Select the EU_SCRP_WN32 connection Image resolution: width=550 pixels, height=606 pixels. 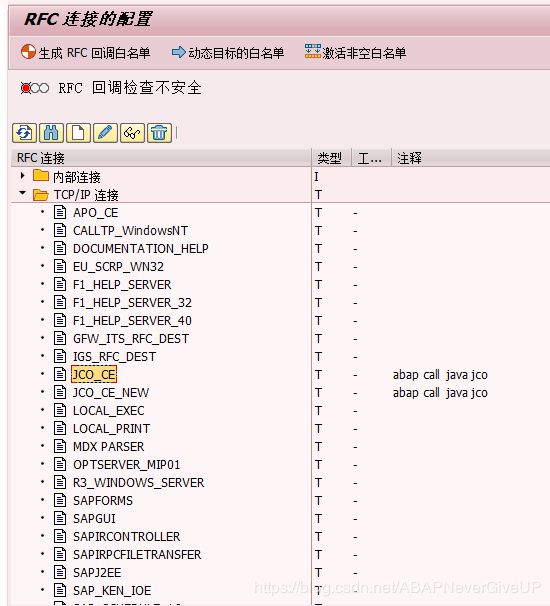pos(118,267)
